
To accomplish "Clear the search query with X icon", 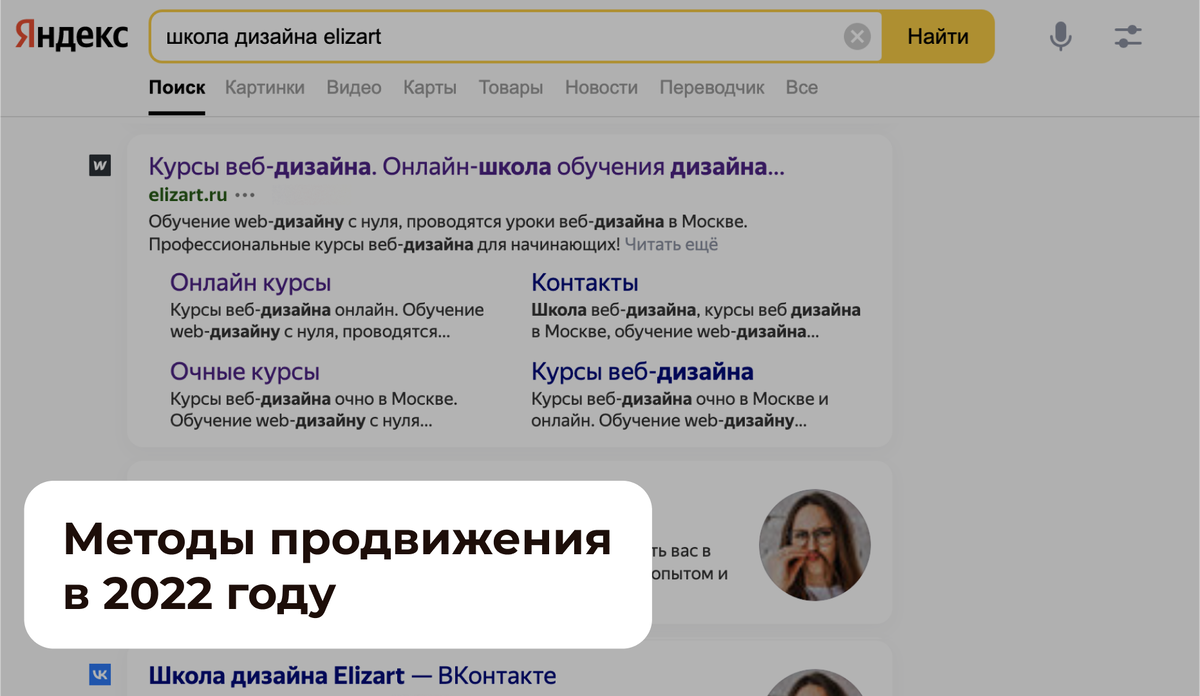I will click(857, 37).
